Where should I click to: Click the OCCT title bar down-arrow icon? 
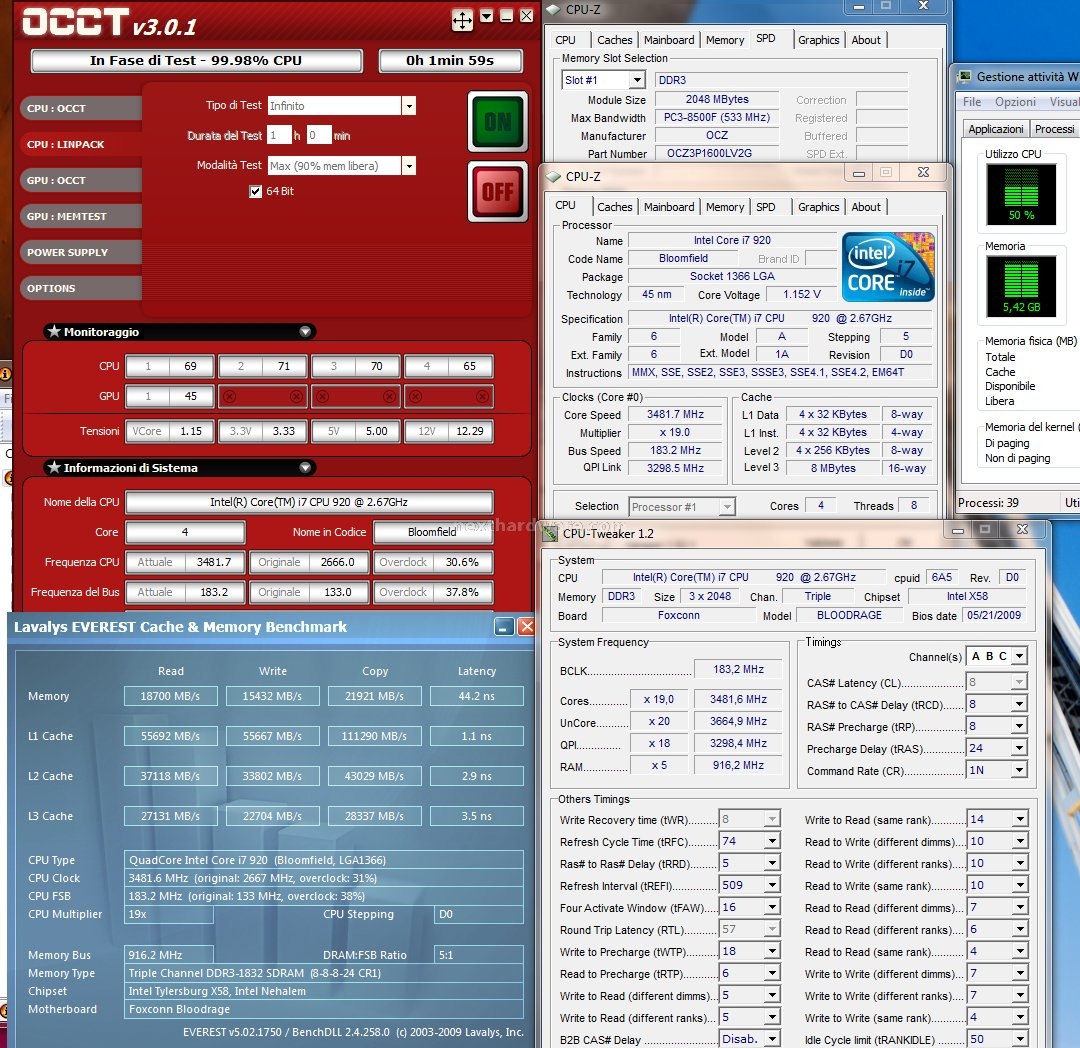487,16
